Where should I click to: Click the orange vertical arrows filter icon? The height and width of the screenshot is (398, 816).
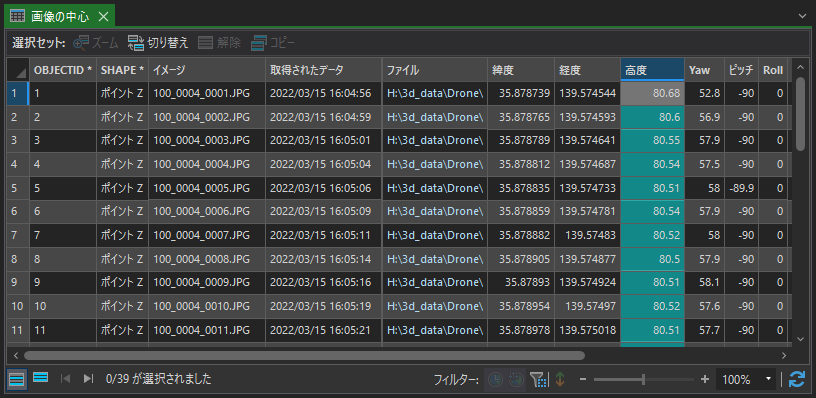pos(559,380)
